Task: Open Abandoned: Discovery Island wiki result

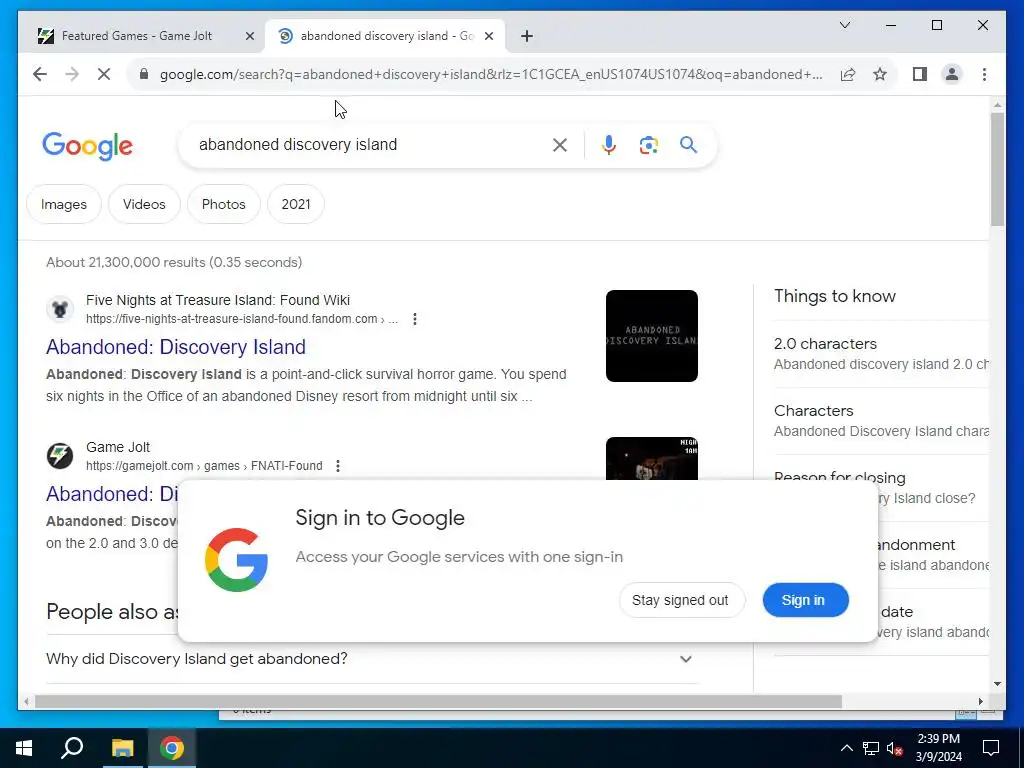Action: tap(176, 347)
